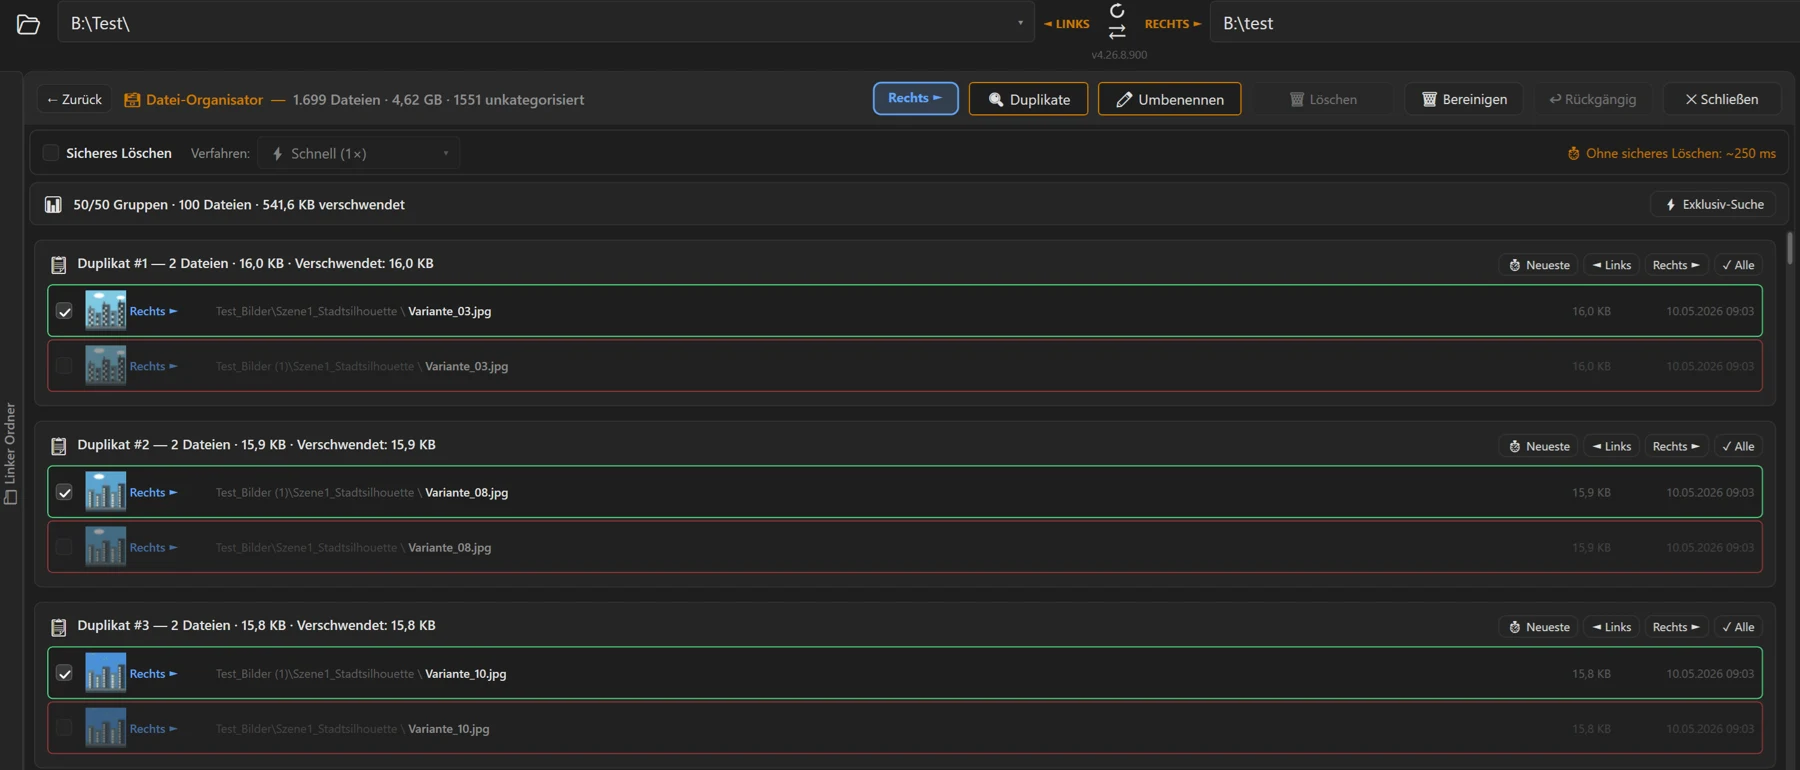Open the Verfahren Schnell (1×) dropdown
The width and height of the screenshot is (1800, 770).
359,153
